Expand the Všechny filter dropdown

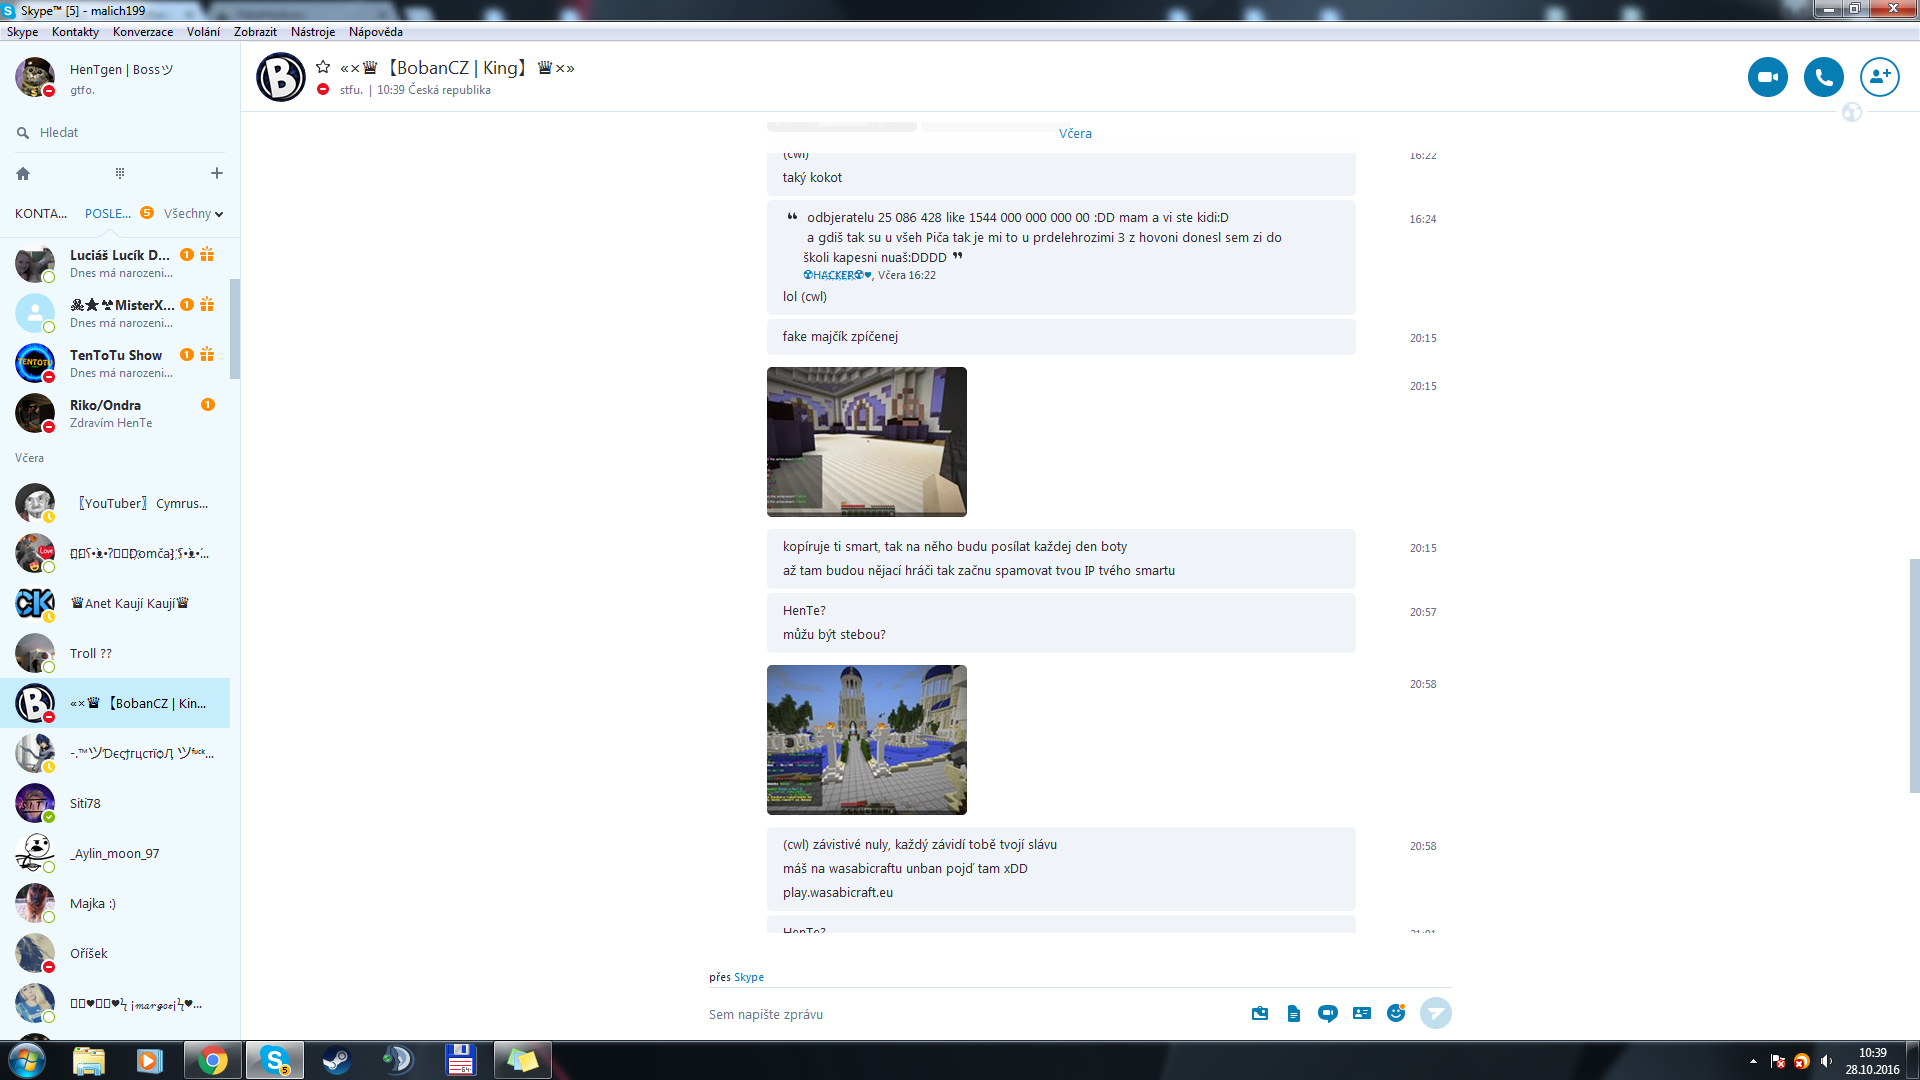193,213
